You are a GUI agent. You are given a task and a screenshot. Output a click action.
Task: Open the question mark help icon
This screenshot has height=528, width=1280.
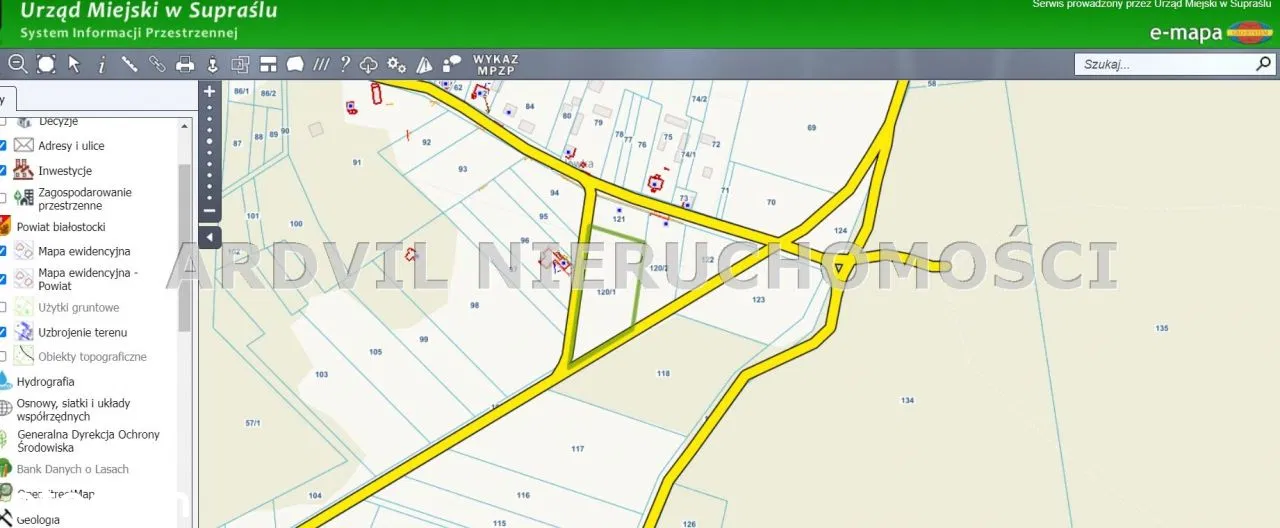[x=345, y=64]
